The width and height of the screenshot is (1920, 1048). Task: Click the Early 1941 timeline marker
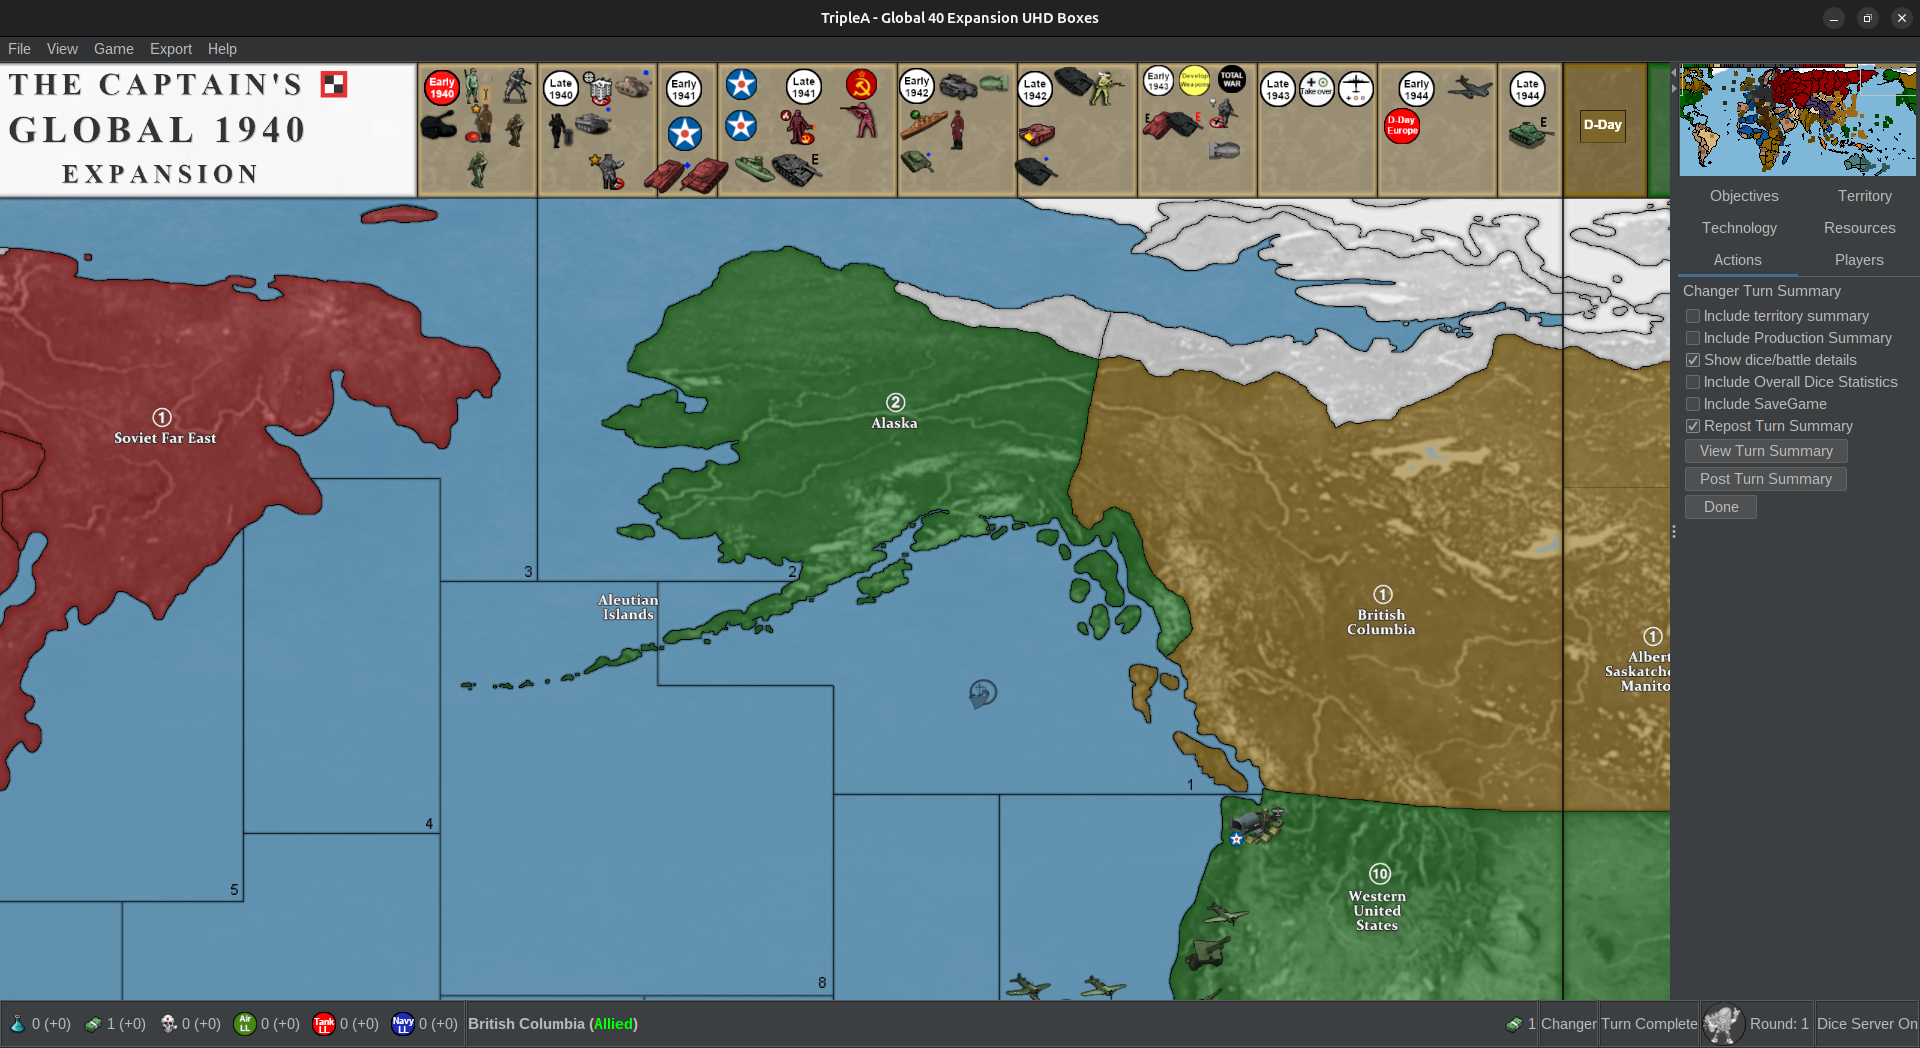[x=684, y=89]
